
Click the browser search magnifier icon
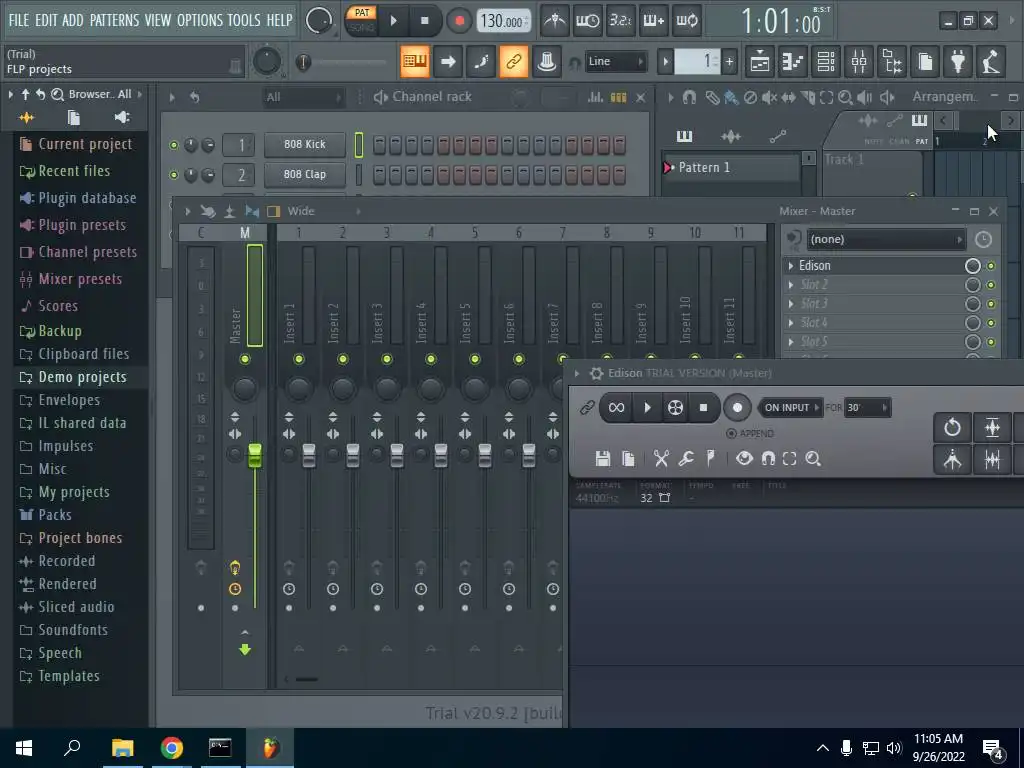tap(57, 95)
